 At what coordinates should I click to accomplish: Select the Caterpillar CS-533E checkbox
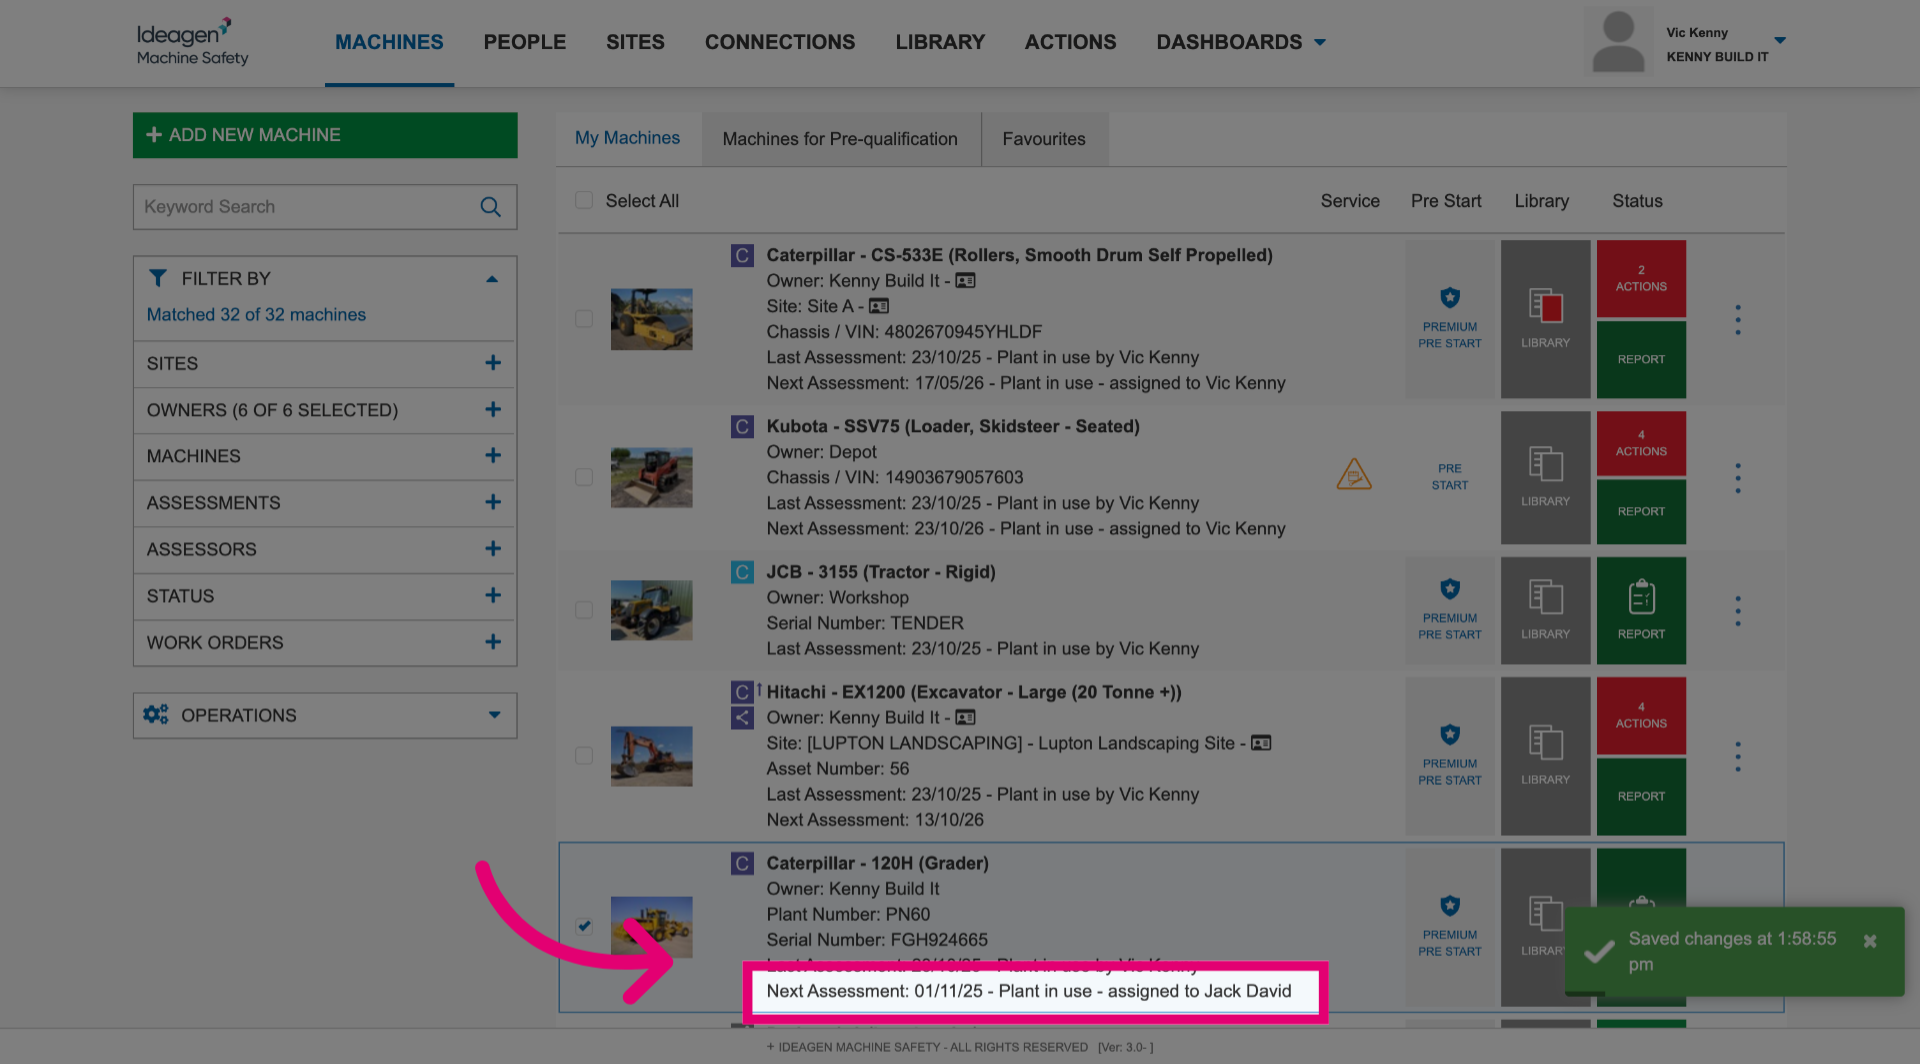tap(584, 318)
